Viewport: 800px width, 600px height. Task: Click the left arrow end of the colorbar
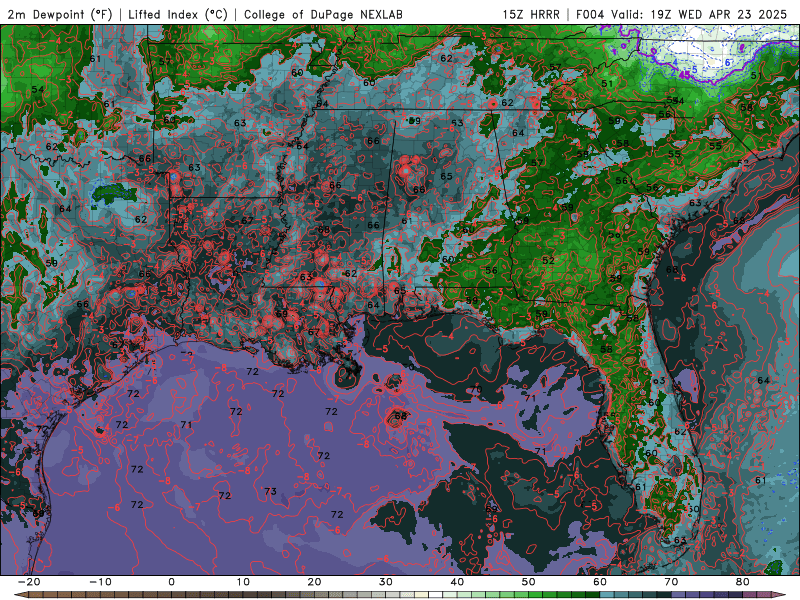pos(19,594)
